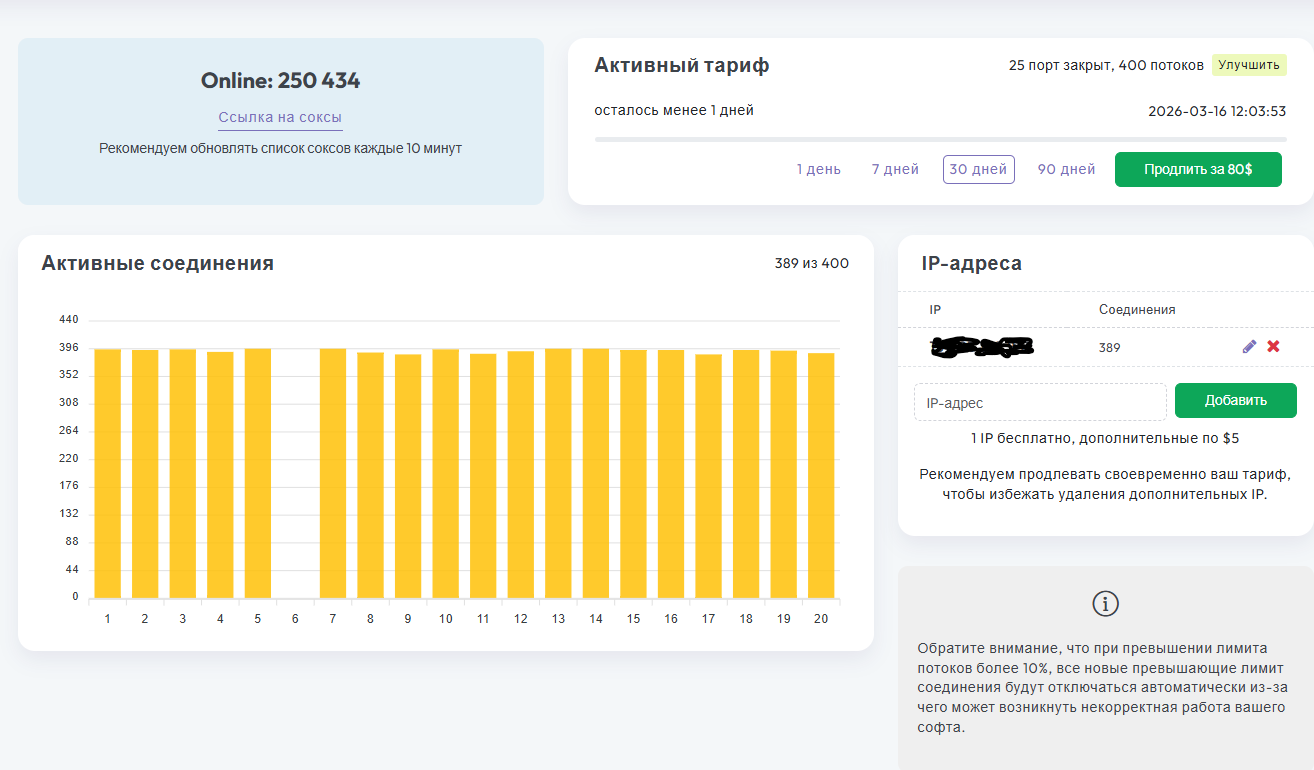Select the 30 дней tariff period

tap(978, 170)
